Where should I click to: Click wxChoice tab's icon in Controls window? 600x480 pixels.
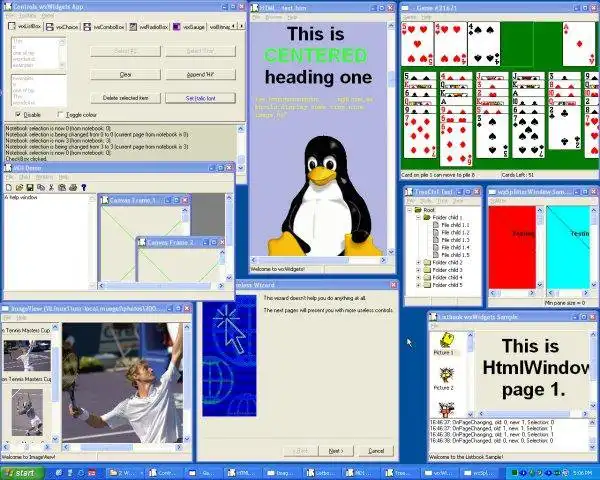pyautogui.click(x=49, y=27)
